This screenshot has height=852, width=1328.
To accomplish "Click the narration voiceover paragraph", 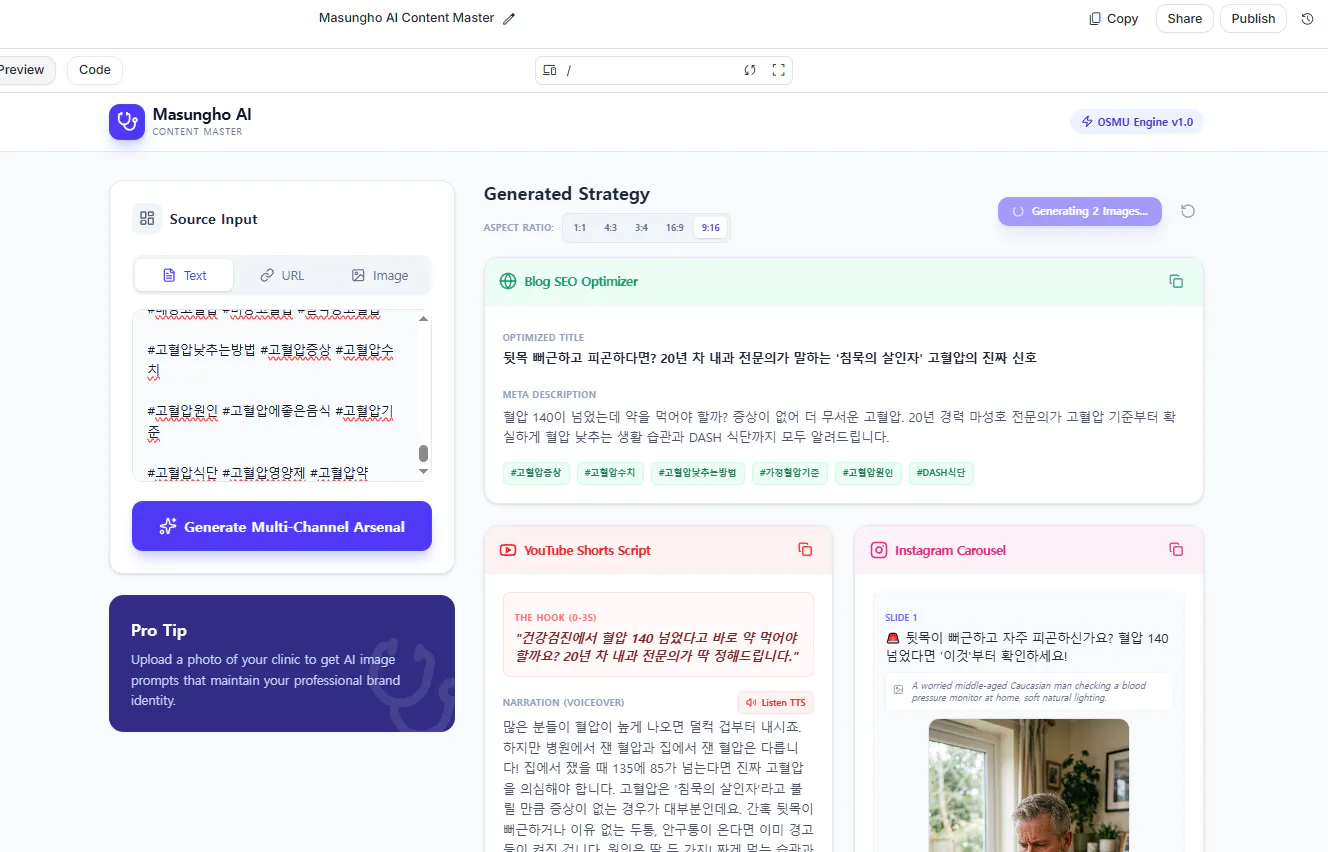I will pyautogui.click(x=659, y=787).
